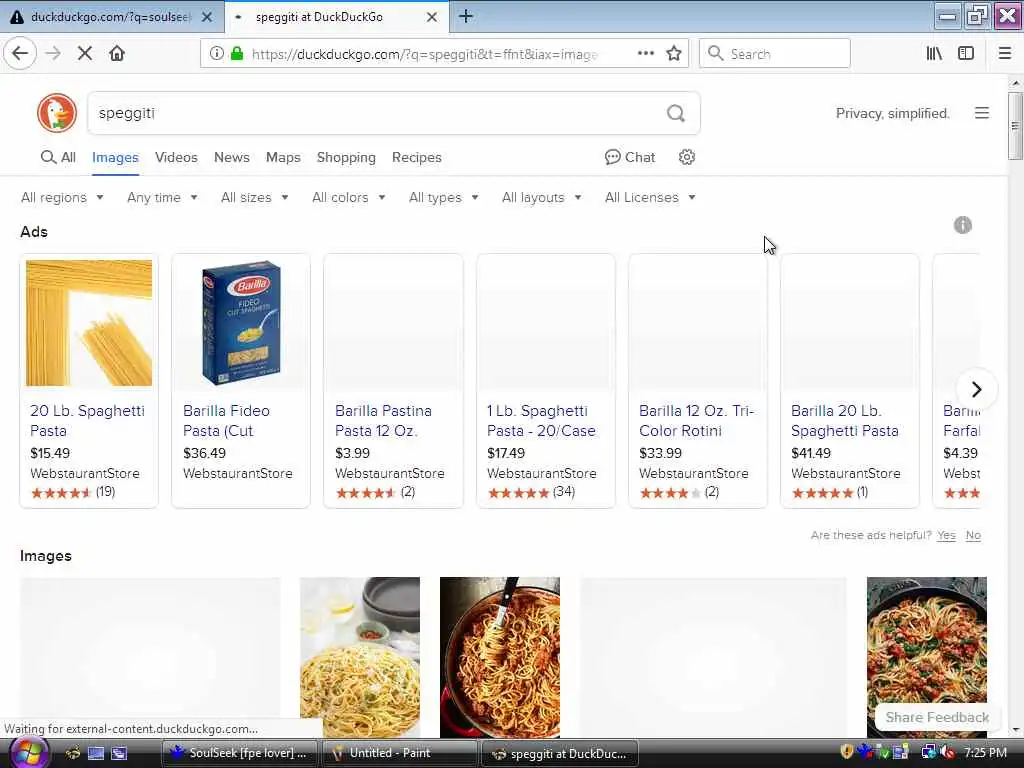Screen dimensions: 1024x768
Task: Open the page actions three-dot menu
Action: point(645,54)
